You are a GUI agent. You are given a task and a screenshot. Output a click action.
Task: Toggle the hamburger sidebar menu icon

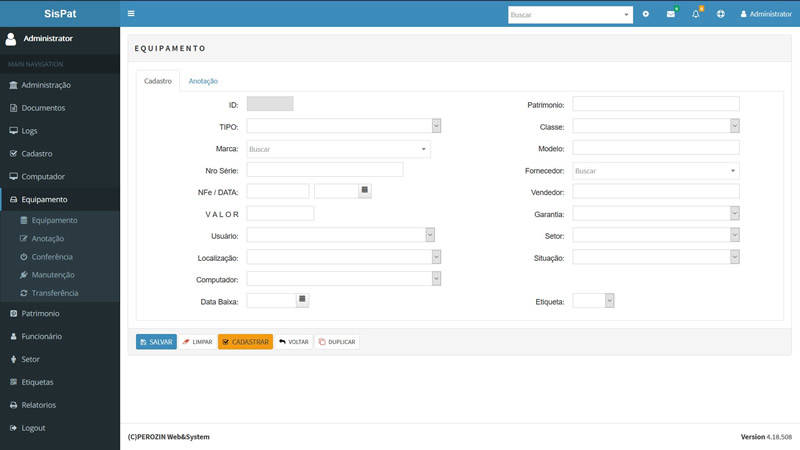pyautogui.click(x=131, y=14)
